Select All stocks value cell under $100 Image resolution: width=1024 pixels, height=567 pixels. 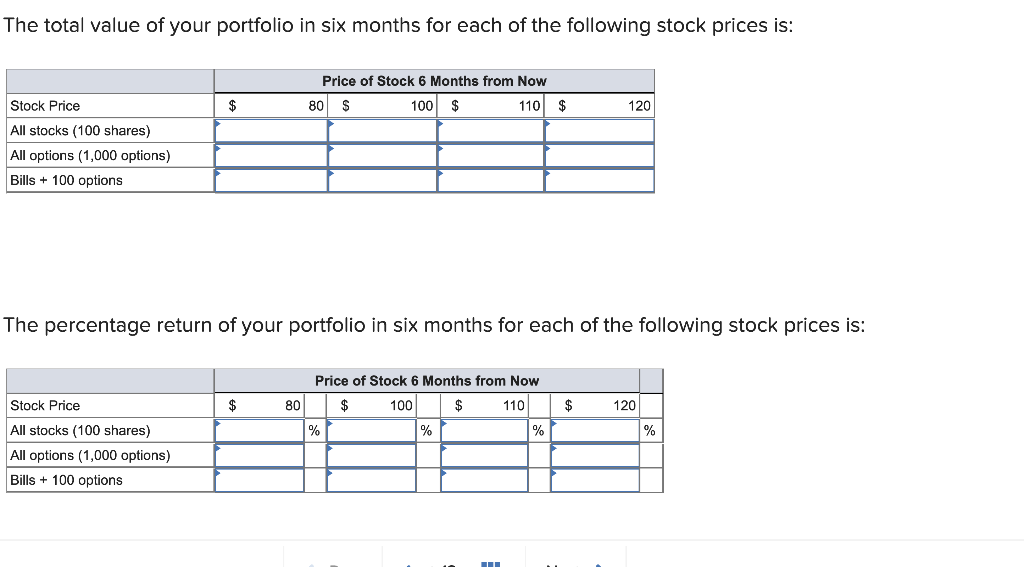point(382,131)
